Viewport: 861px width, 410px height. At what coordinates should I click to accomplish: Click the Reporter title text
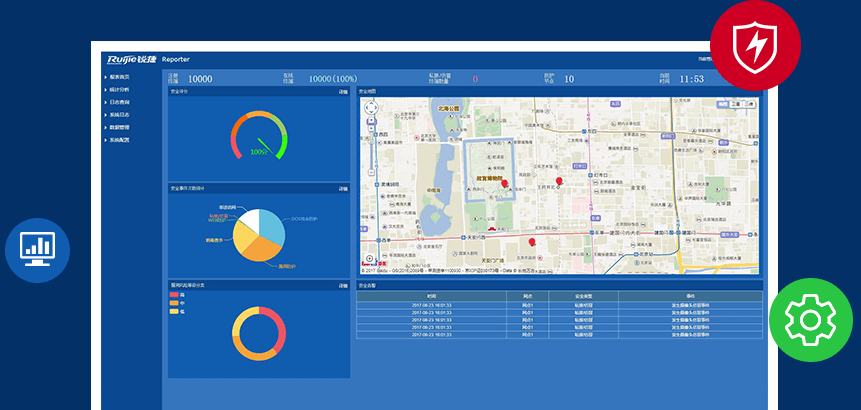tap(176, 59)
